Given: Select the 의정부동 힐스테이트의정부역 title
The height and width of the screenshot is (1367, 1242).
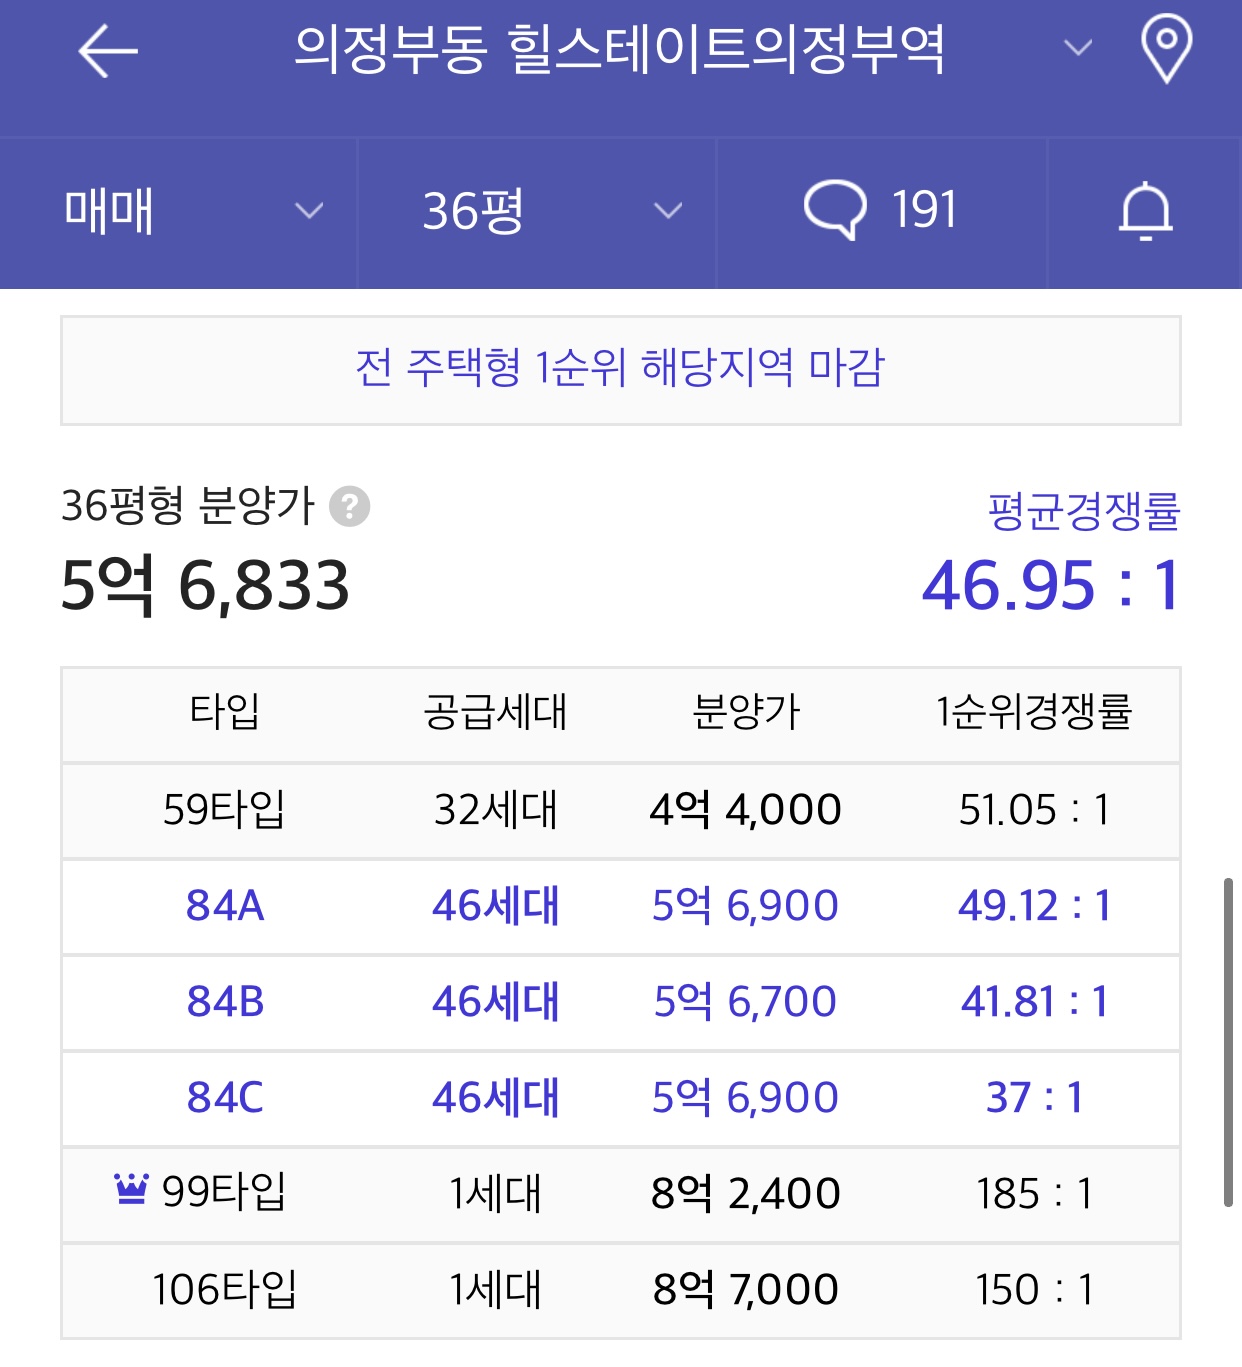Looking at the screenshot, I should [620, 48].
